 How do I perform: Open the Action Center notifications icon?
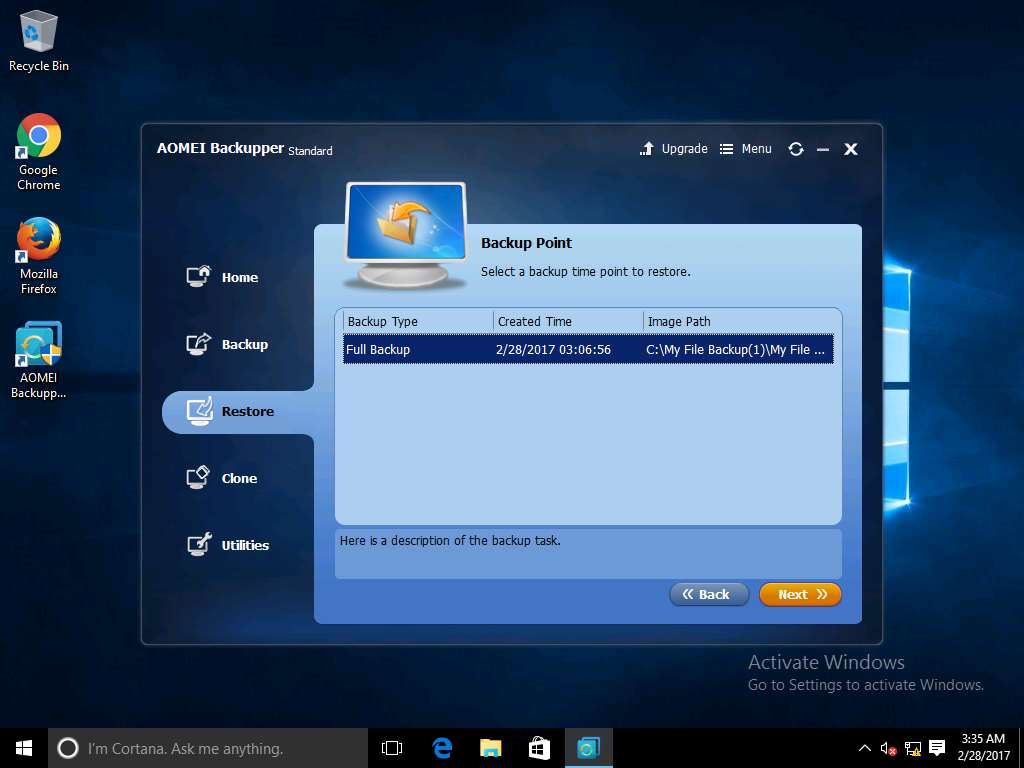937,748
